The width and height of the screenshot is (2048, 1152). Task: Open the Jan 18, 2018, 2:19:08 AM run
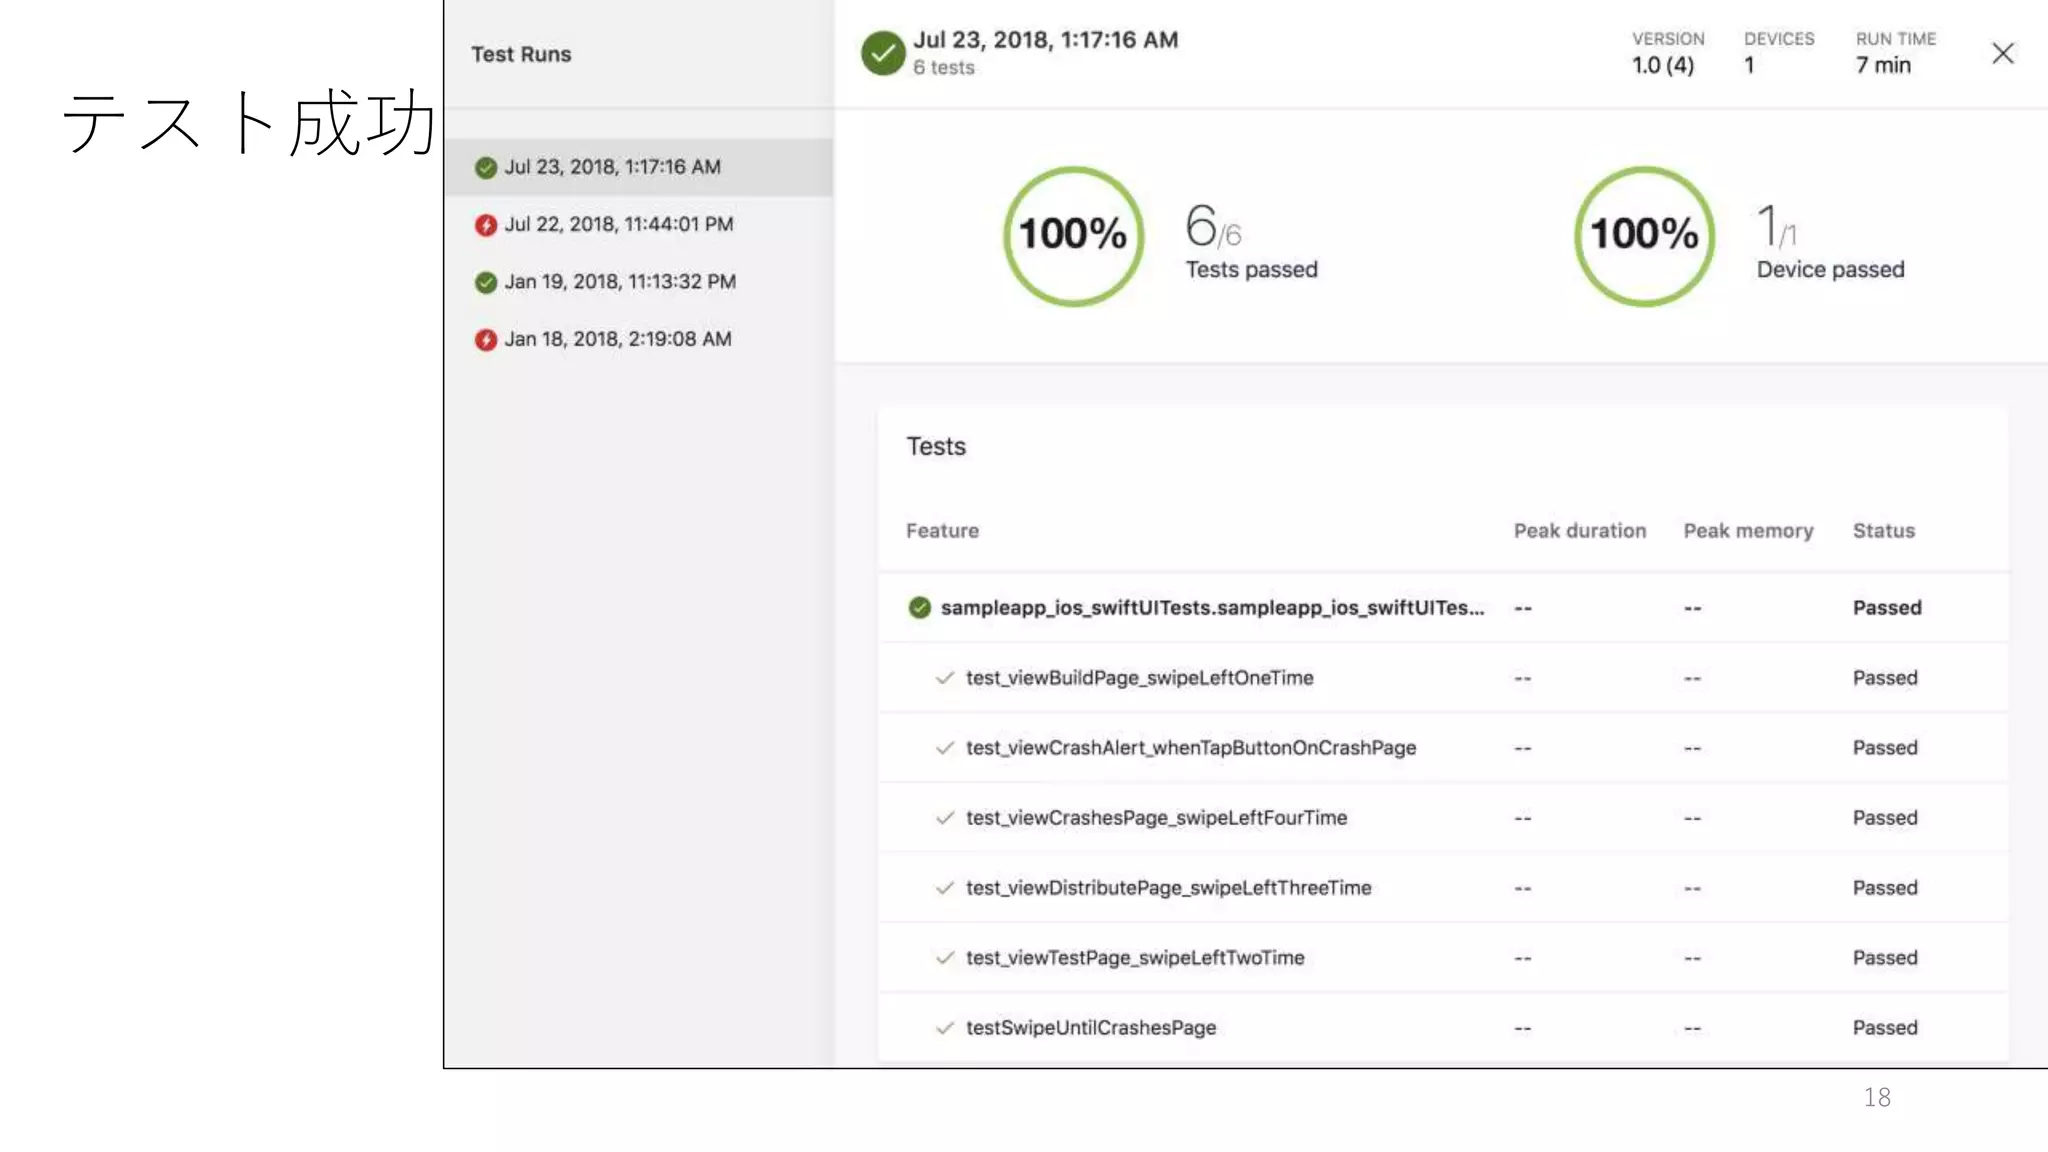point(617,340)
